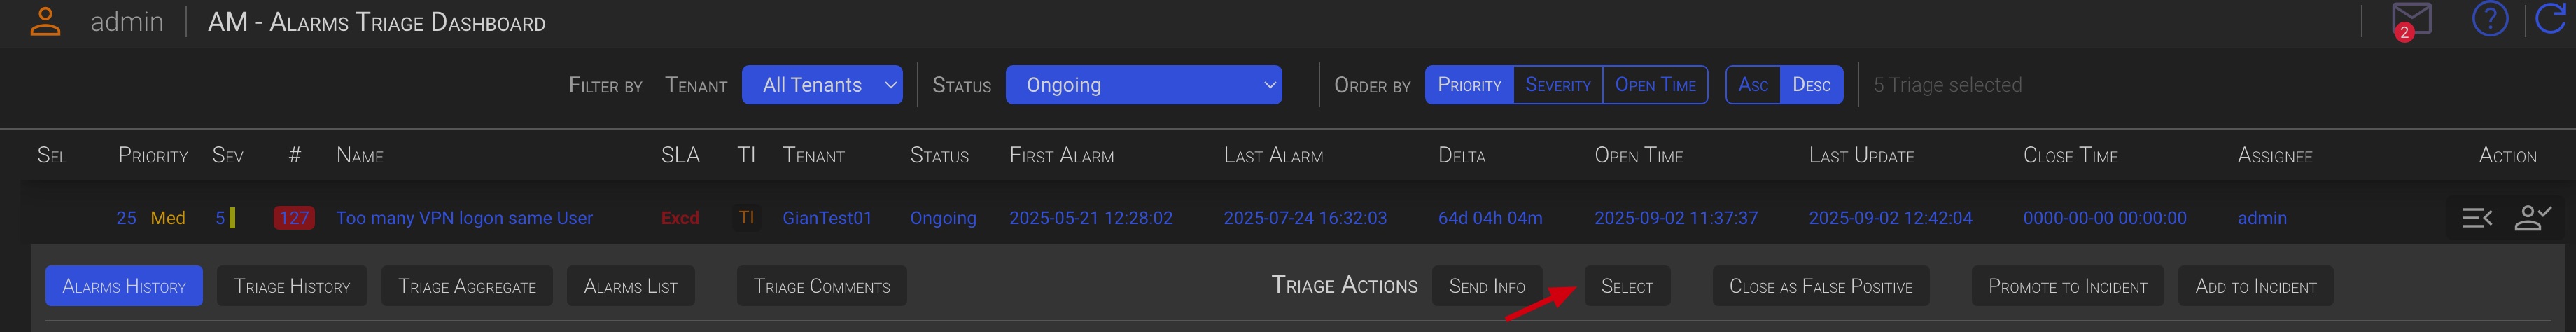The height and width of the screenshot is (332, 2576).
Task: Order triage list by Open Time
Action: 1655,85
